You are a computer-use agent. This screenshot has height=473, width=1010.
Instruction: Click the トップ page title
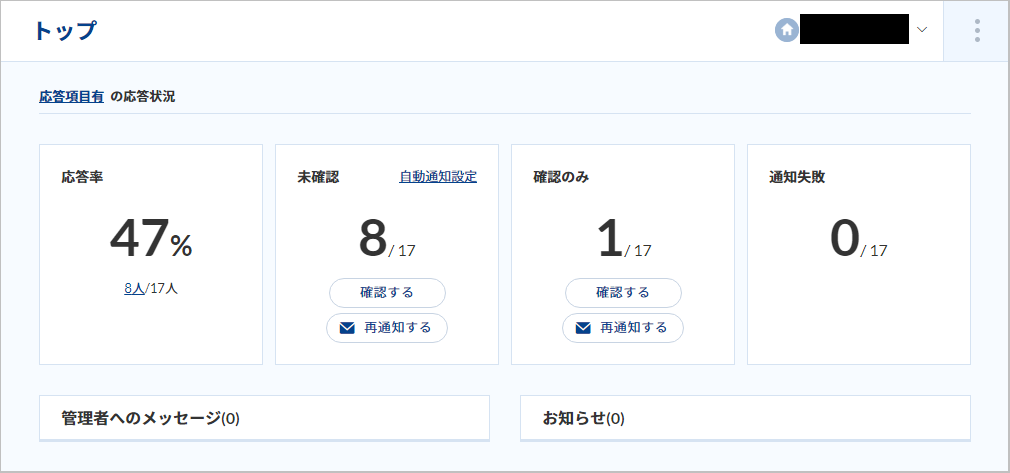tap(64, 31)
